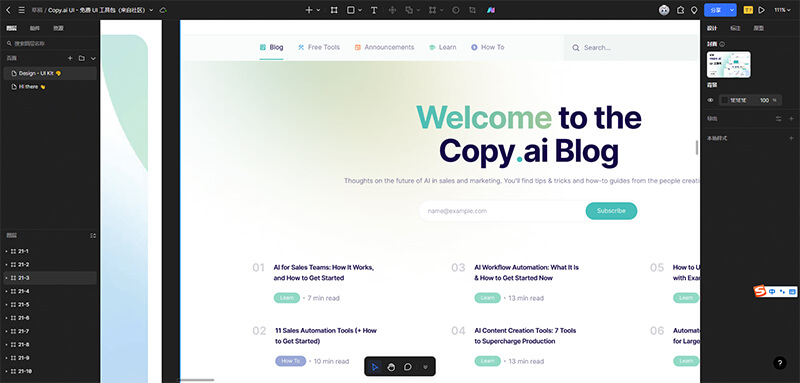Switch to the Components tab in left panel

pos(35,28)
